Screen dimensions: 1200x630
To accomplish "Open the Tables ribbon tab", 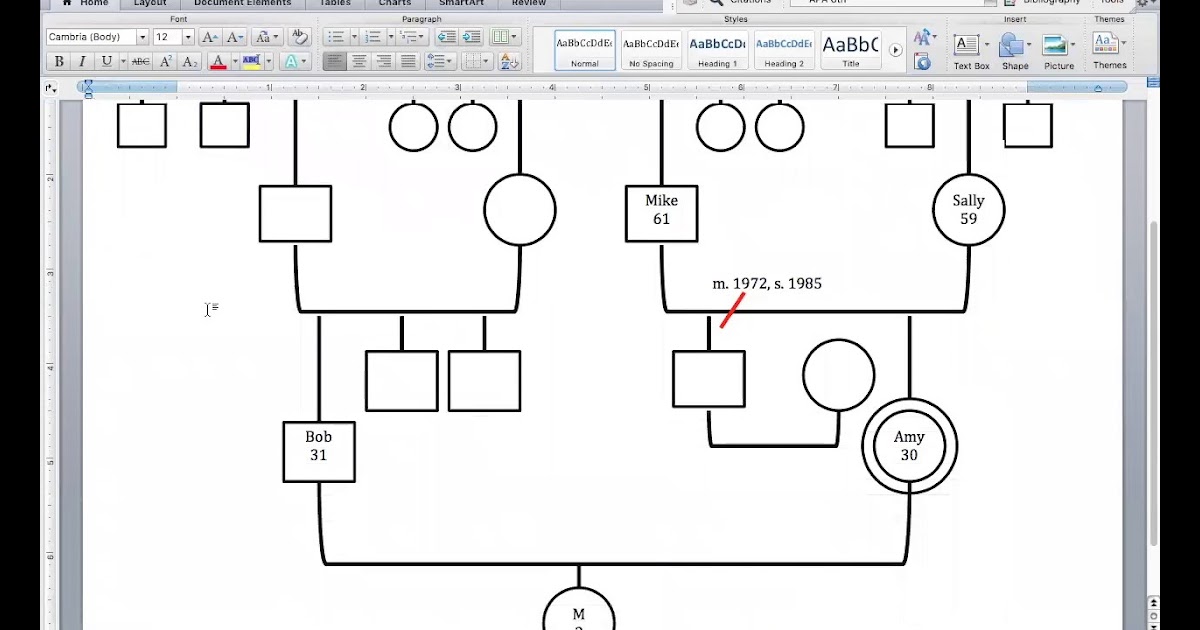I will (335, 4).
